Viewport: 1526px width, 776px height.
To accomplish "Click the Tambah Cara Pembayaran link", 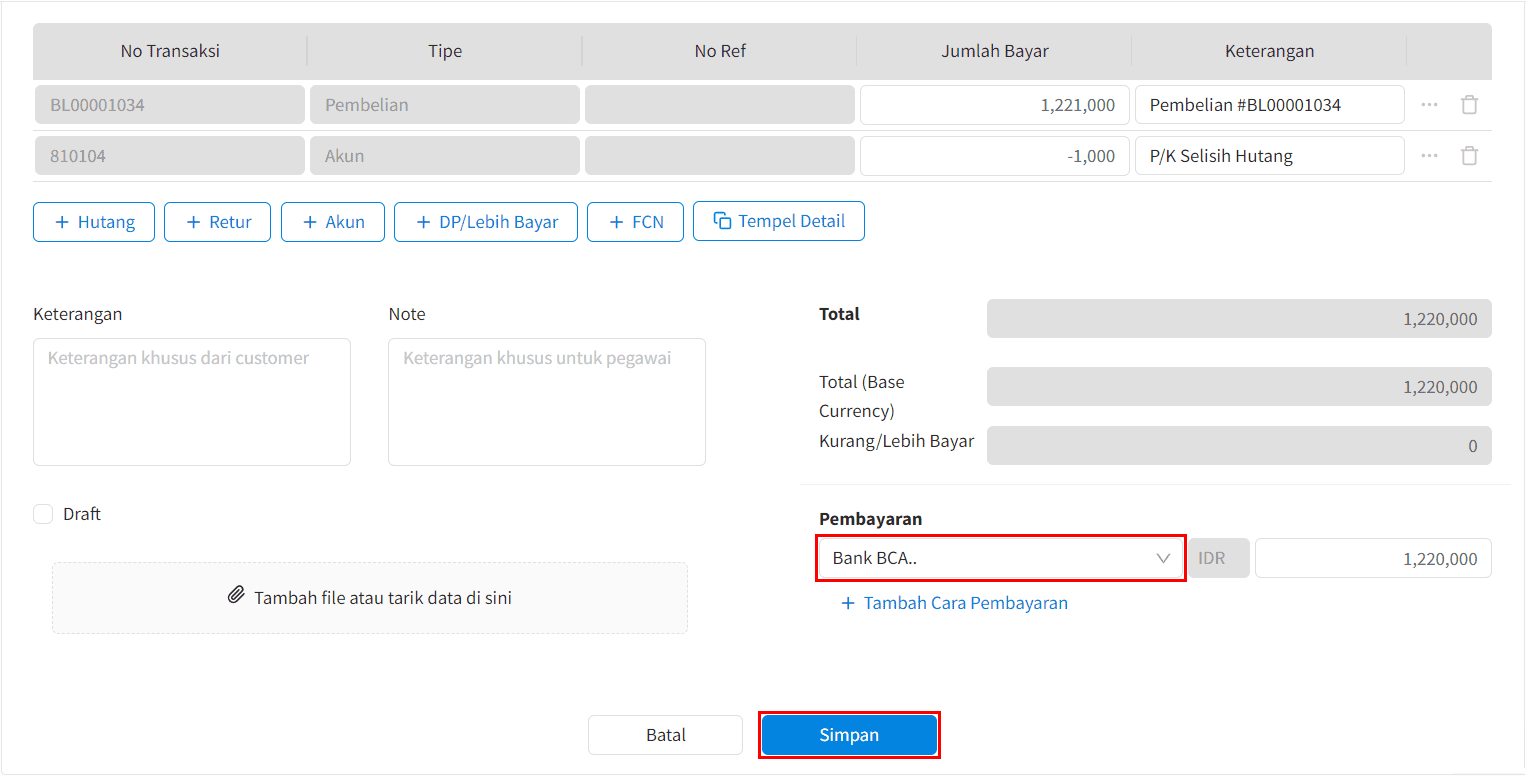I will (954, 603).
